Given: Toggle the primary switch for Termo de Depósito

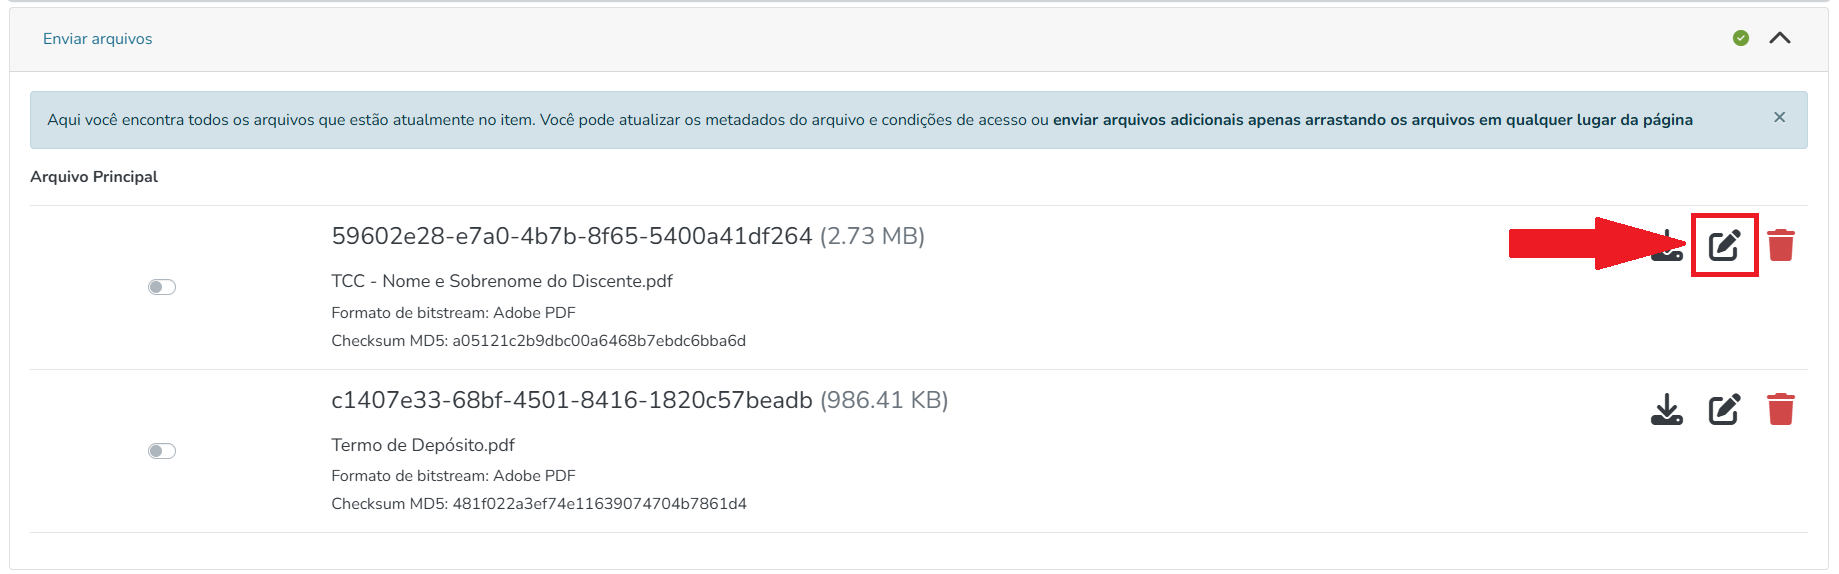Looking at the screenshot, I should [x=162, y=451].
